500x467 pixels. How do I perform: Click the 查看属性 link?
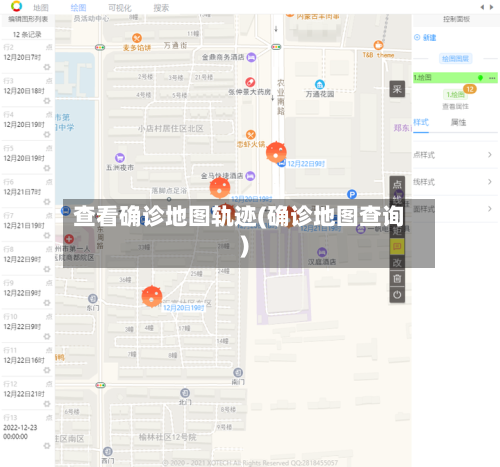[x=455, y=106]
